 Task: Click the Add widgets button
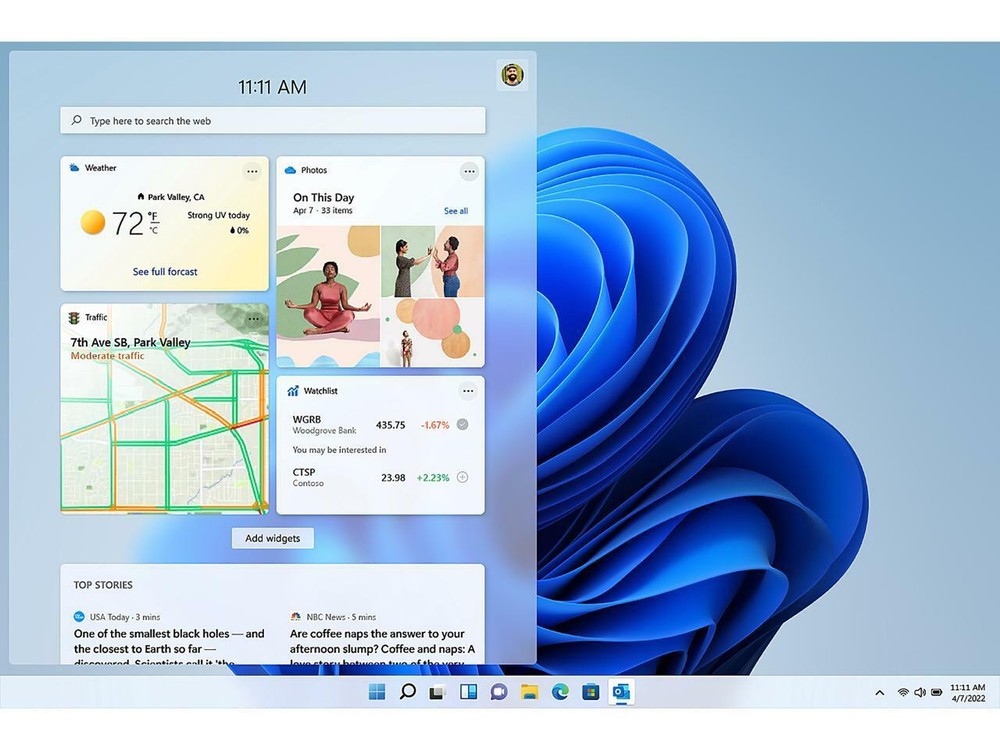click(x=272, y=538)
